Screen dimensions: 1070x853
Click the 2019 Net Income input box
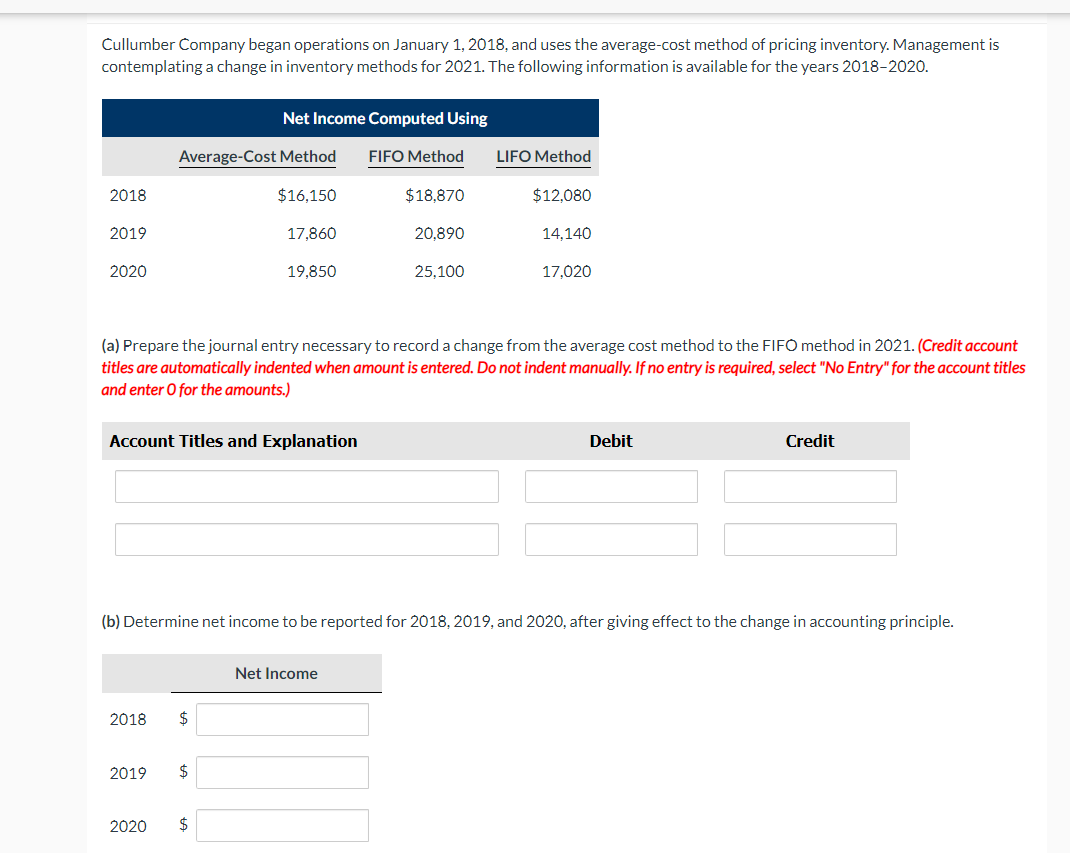[x=282, y=772]
